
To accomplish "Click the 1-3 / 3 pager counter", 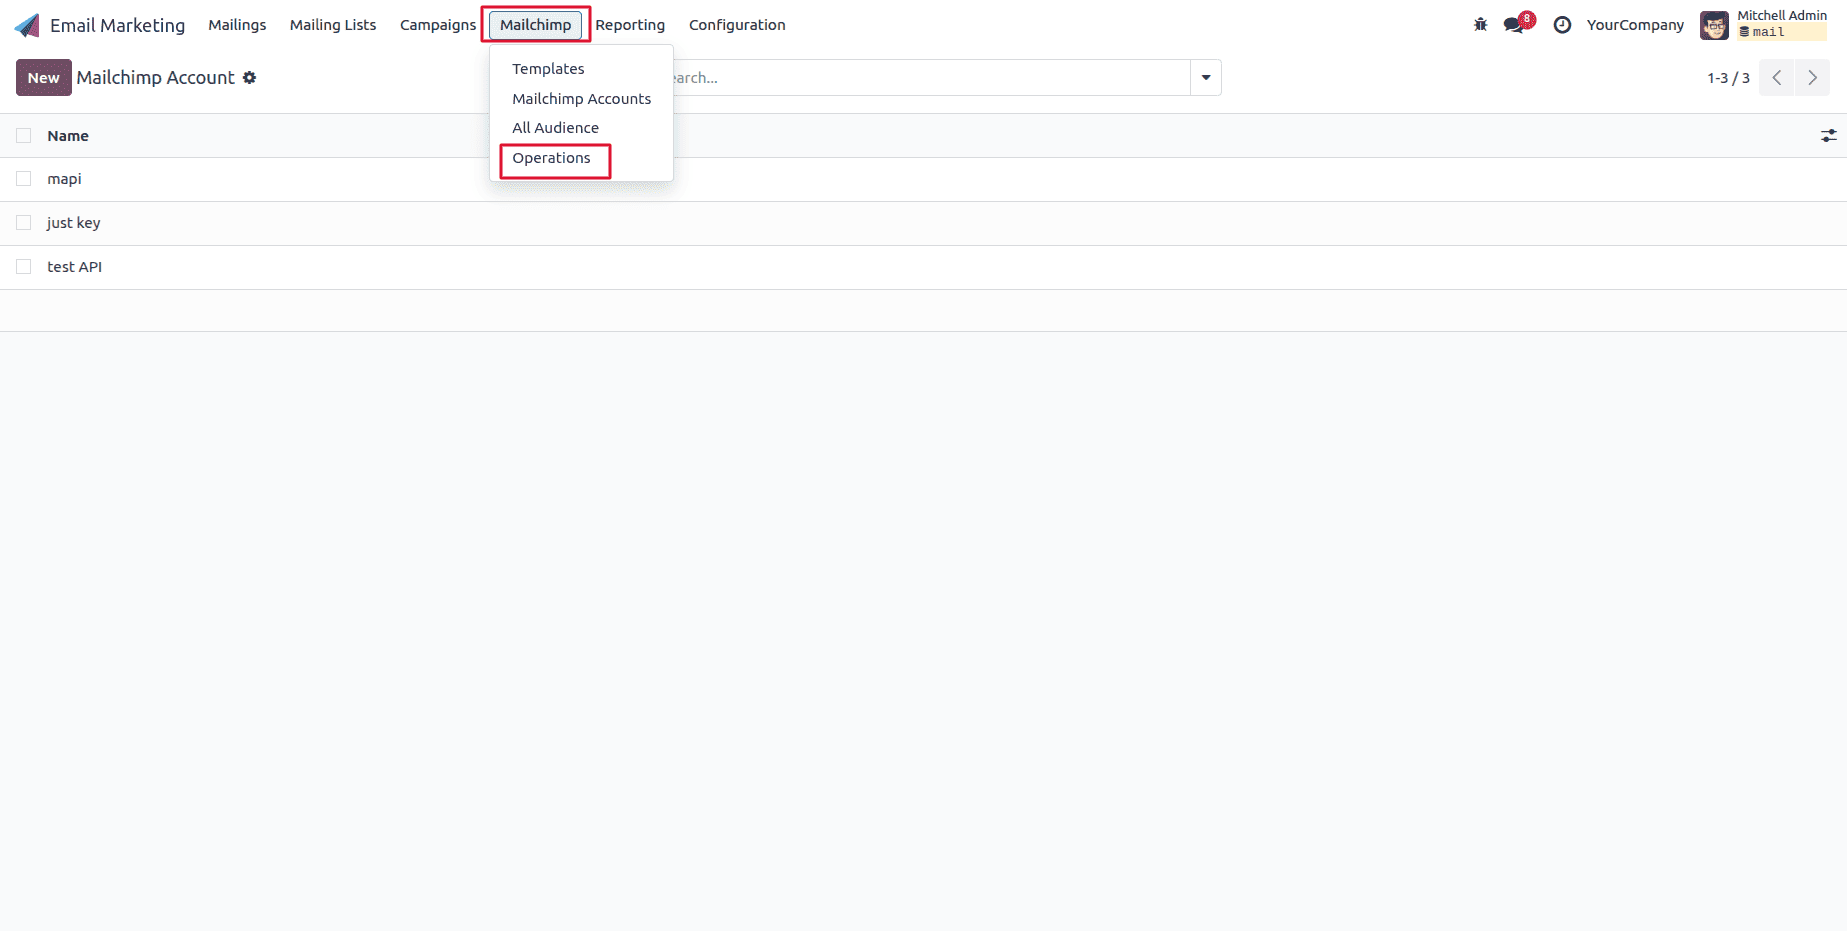I will coord(1728,78).
